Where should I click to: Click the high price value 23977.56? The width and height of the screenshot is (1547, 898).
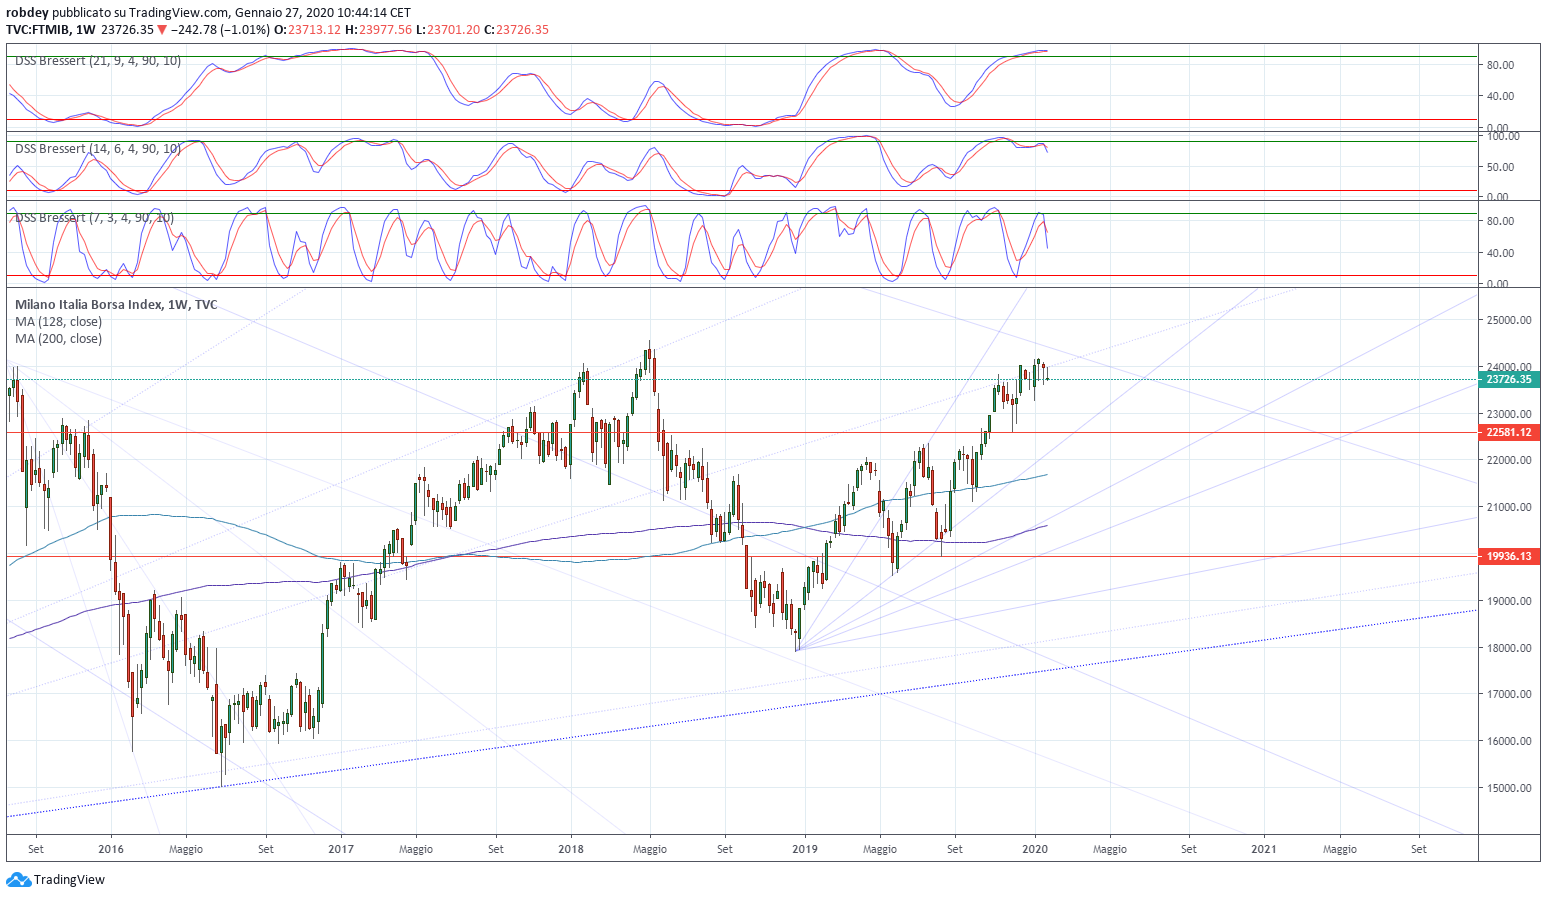click(x=385, y=30)
